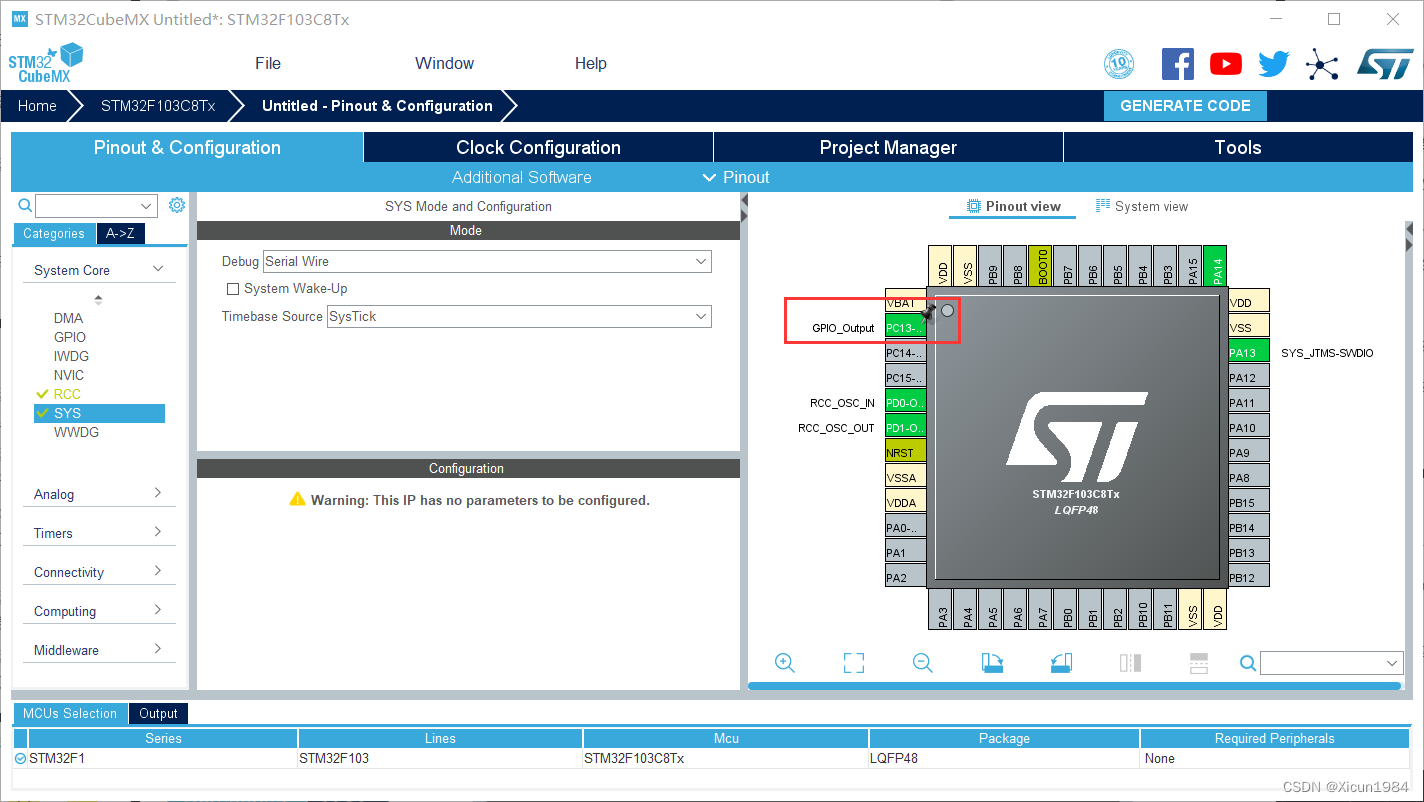Zoom out of the pinout view
1424x802 pixels.
pyautogui.click(x=923, y=663)
